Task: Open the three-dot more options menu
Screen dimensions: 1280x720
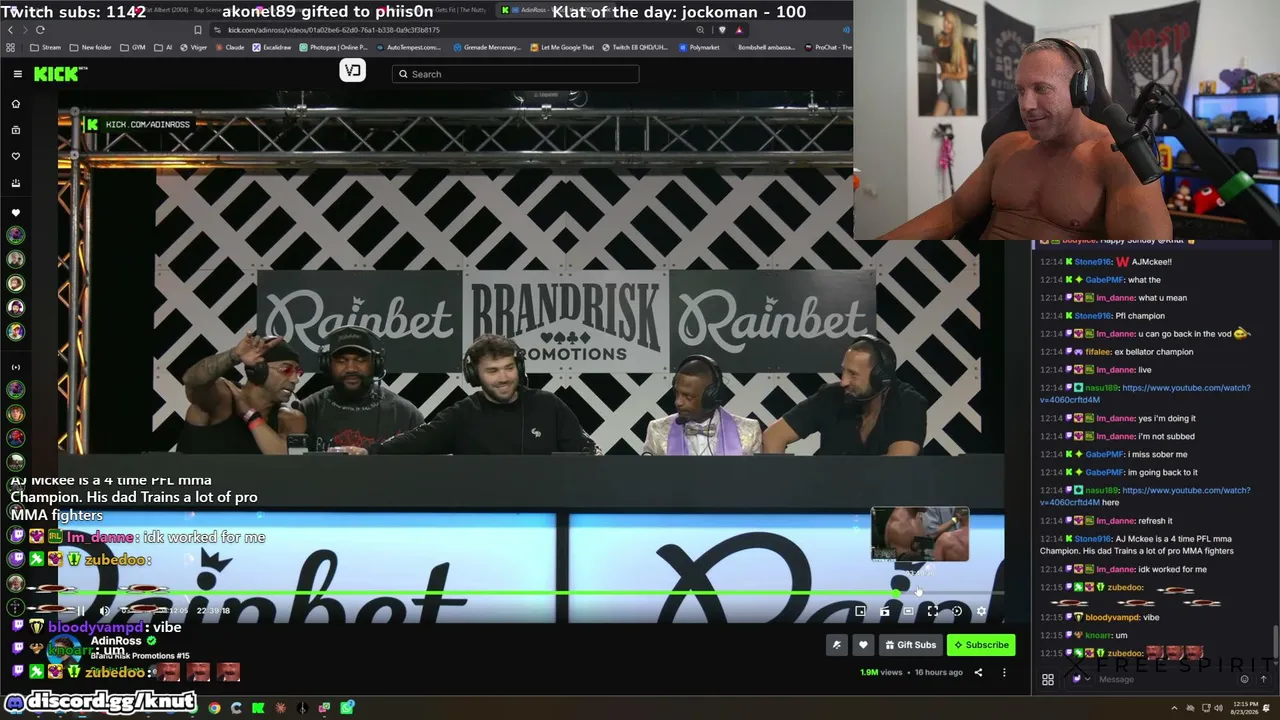Action: [1004, 672]
